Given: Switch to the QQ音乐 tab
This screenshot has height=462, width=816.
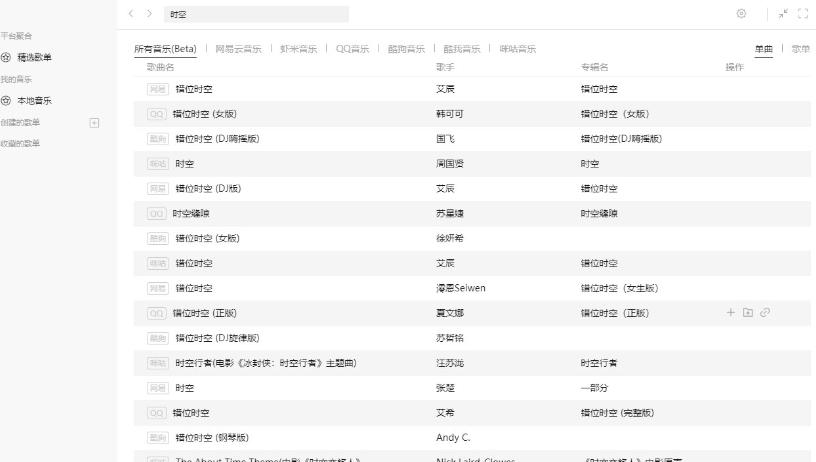Looking at the screenshot, I should pos(352,49).
